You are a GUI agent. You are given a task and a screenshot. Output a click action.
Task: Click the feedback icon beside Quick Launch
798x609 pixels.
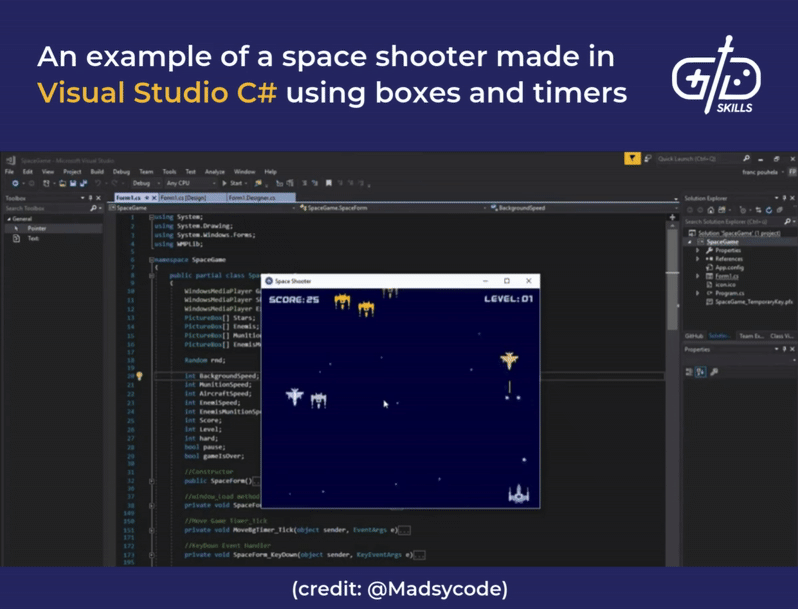(x=648, y=159)
